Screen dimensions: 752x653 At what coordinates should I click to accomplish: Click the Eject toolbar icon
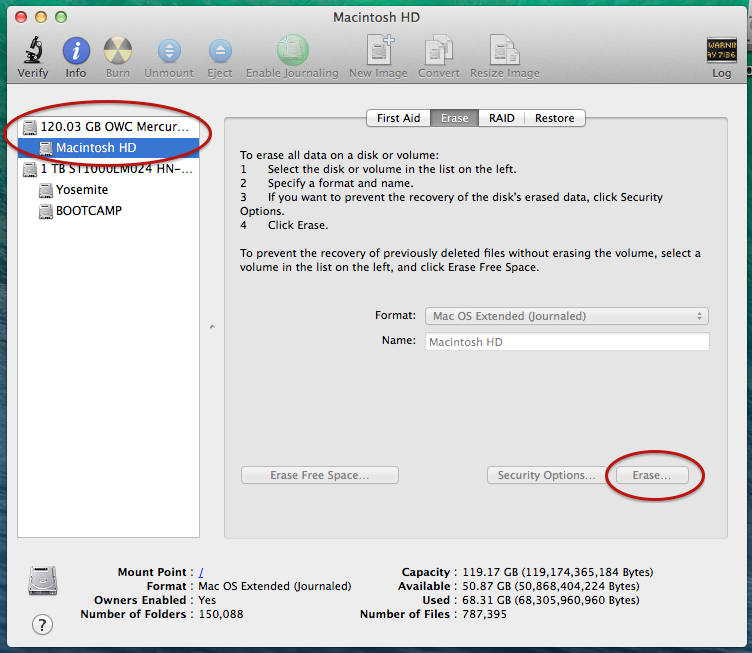click(220, 50)
